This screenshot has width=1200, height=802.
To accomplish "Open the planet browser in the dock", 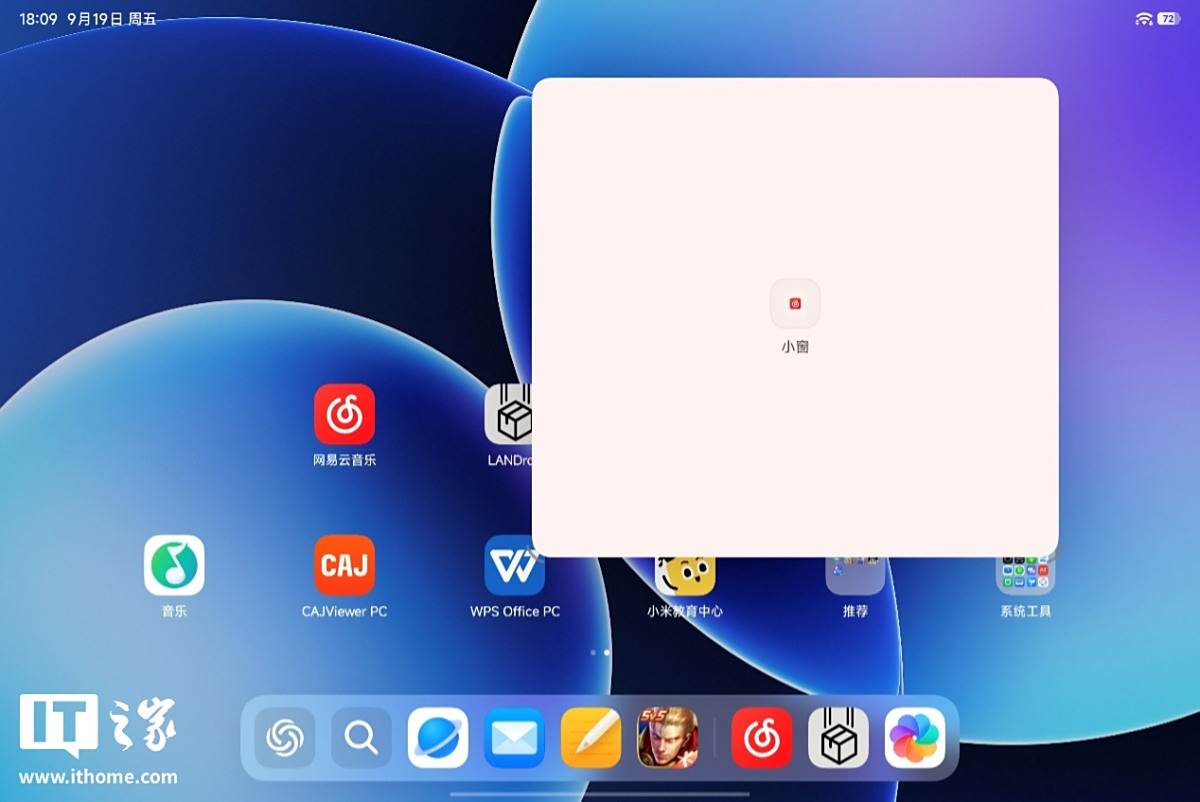I will pyautogui.click(x=438, y=738).
